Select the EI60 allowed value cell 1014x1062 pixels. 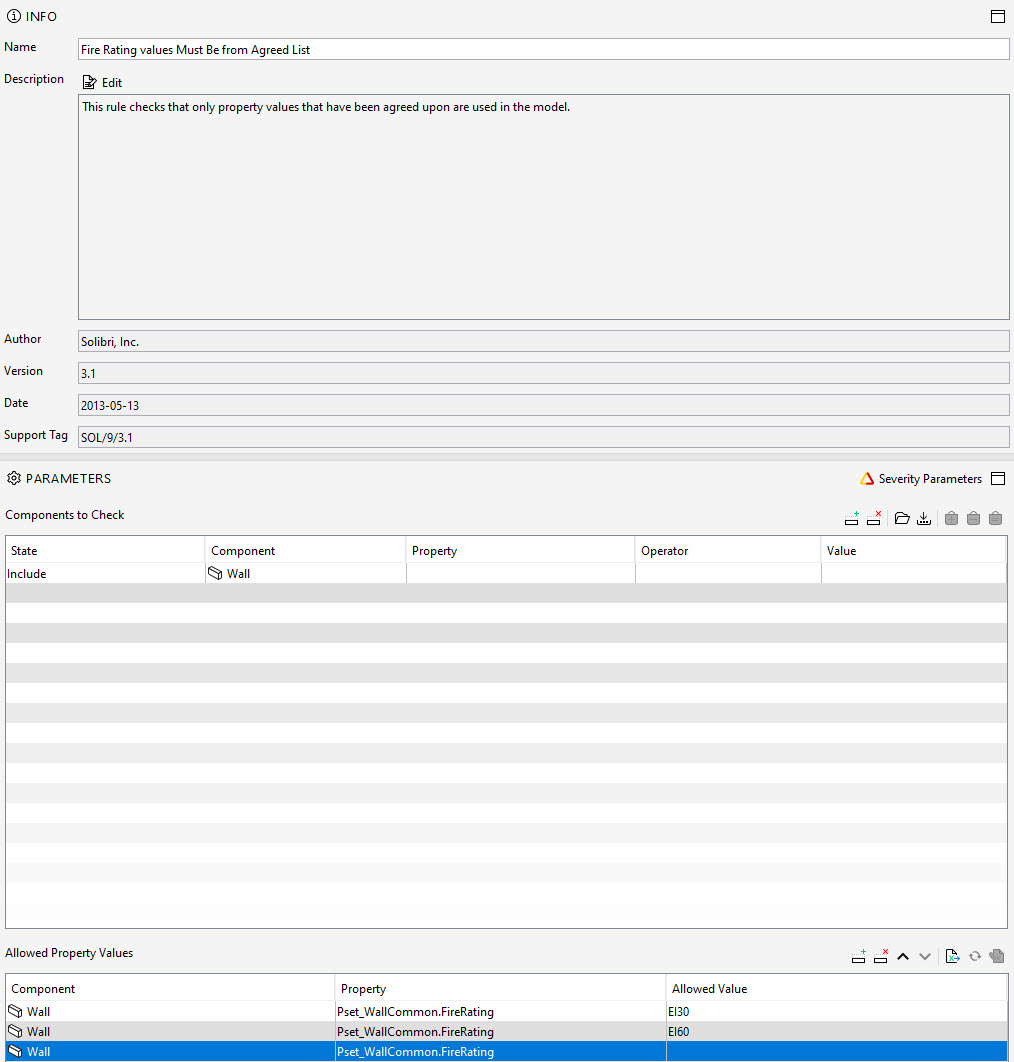(x=837, y=1032)
